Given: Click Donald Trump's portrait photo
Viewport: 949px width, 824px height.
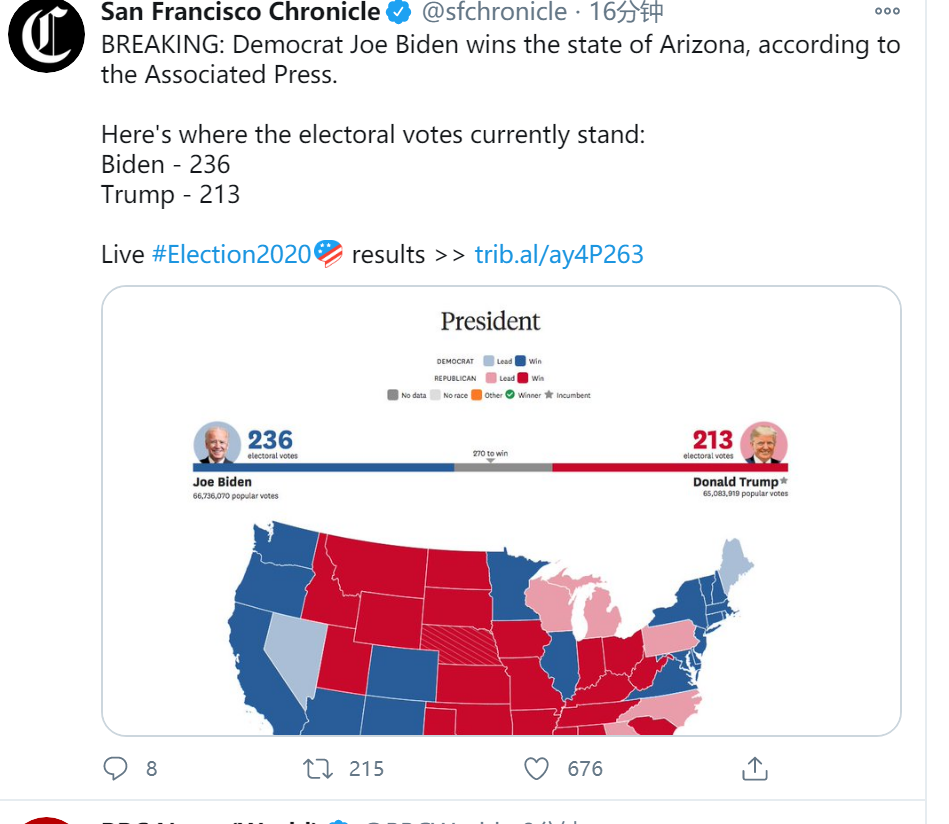Looking at the screenshot, I should point(765,444).
